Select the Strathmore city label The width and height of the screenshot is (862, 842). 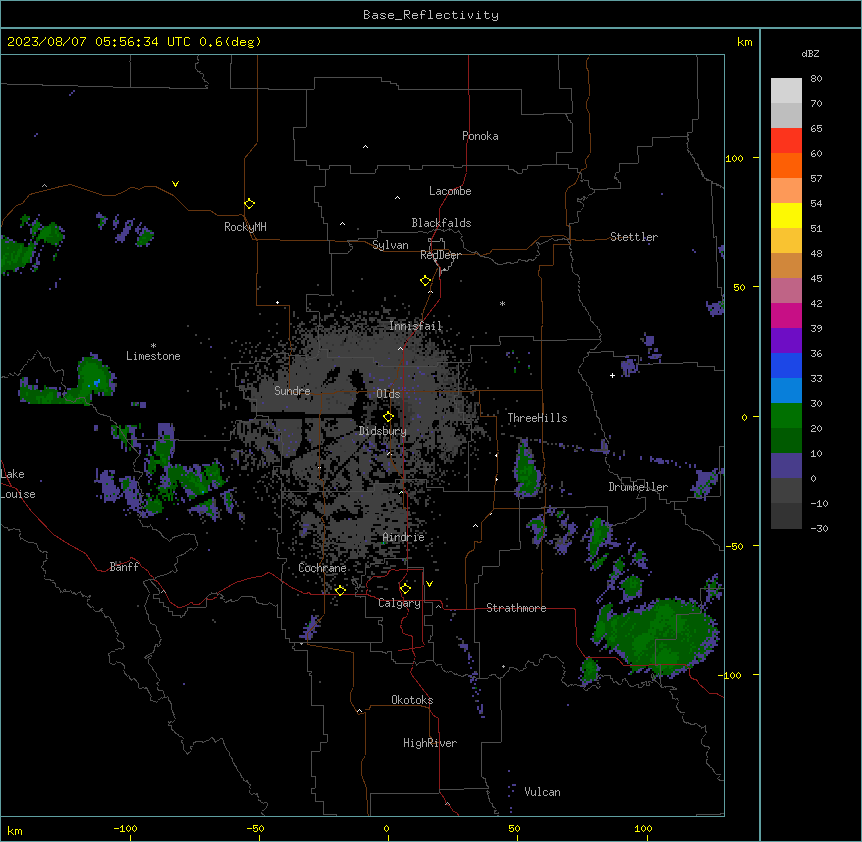[516, 608]
